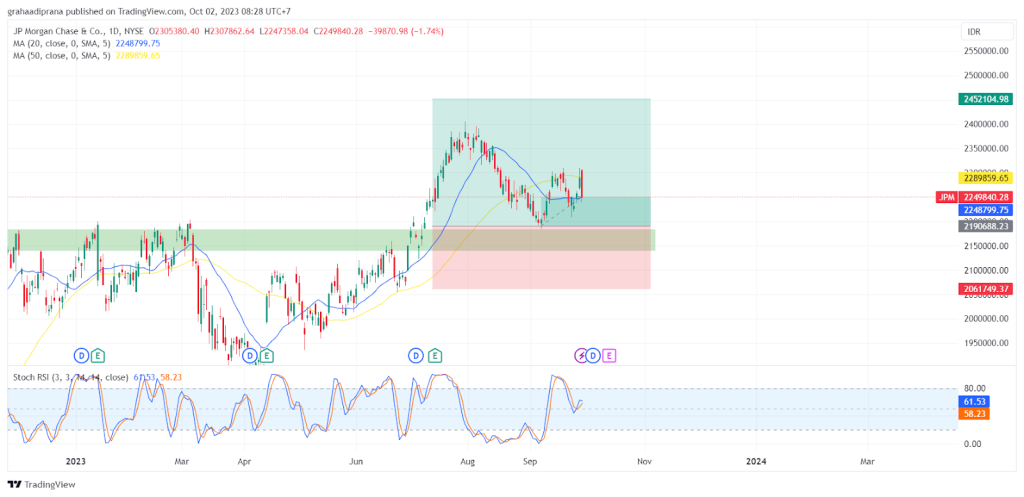Click the TradingView logo
1024x497 pixels.
pos(42,485)
